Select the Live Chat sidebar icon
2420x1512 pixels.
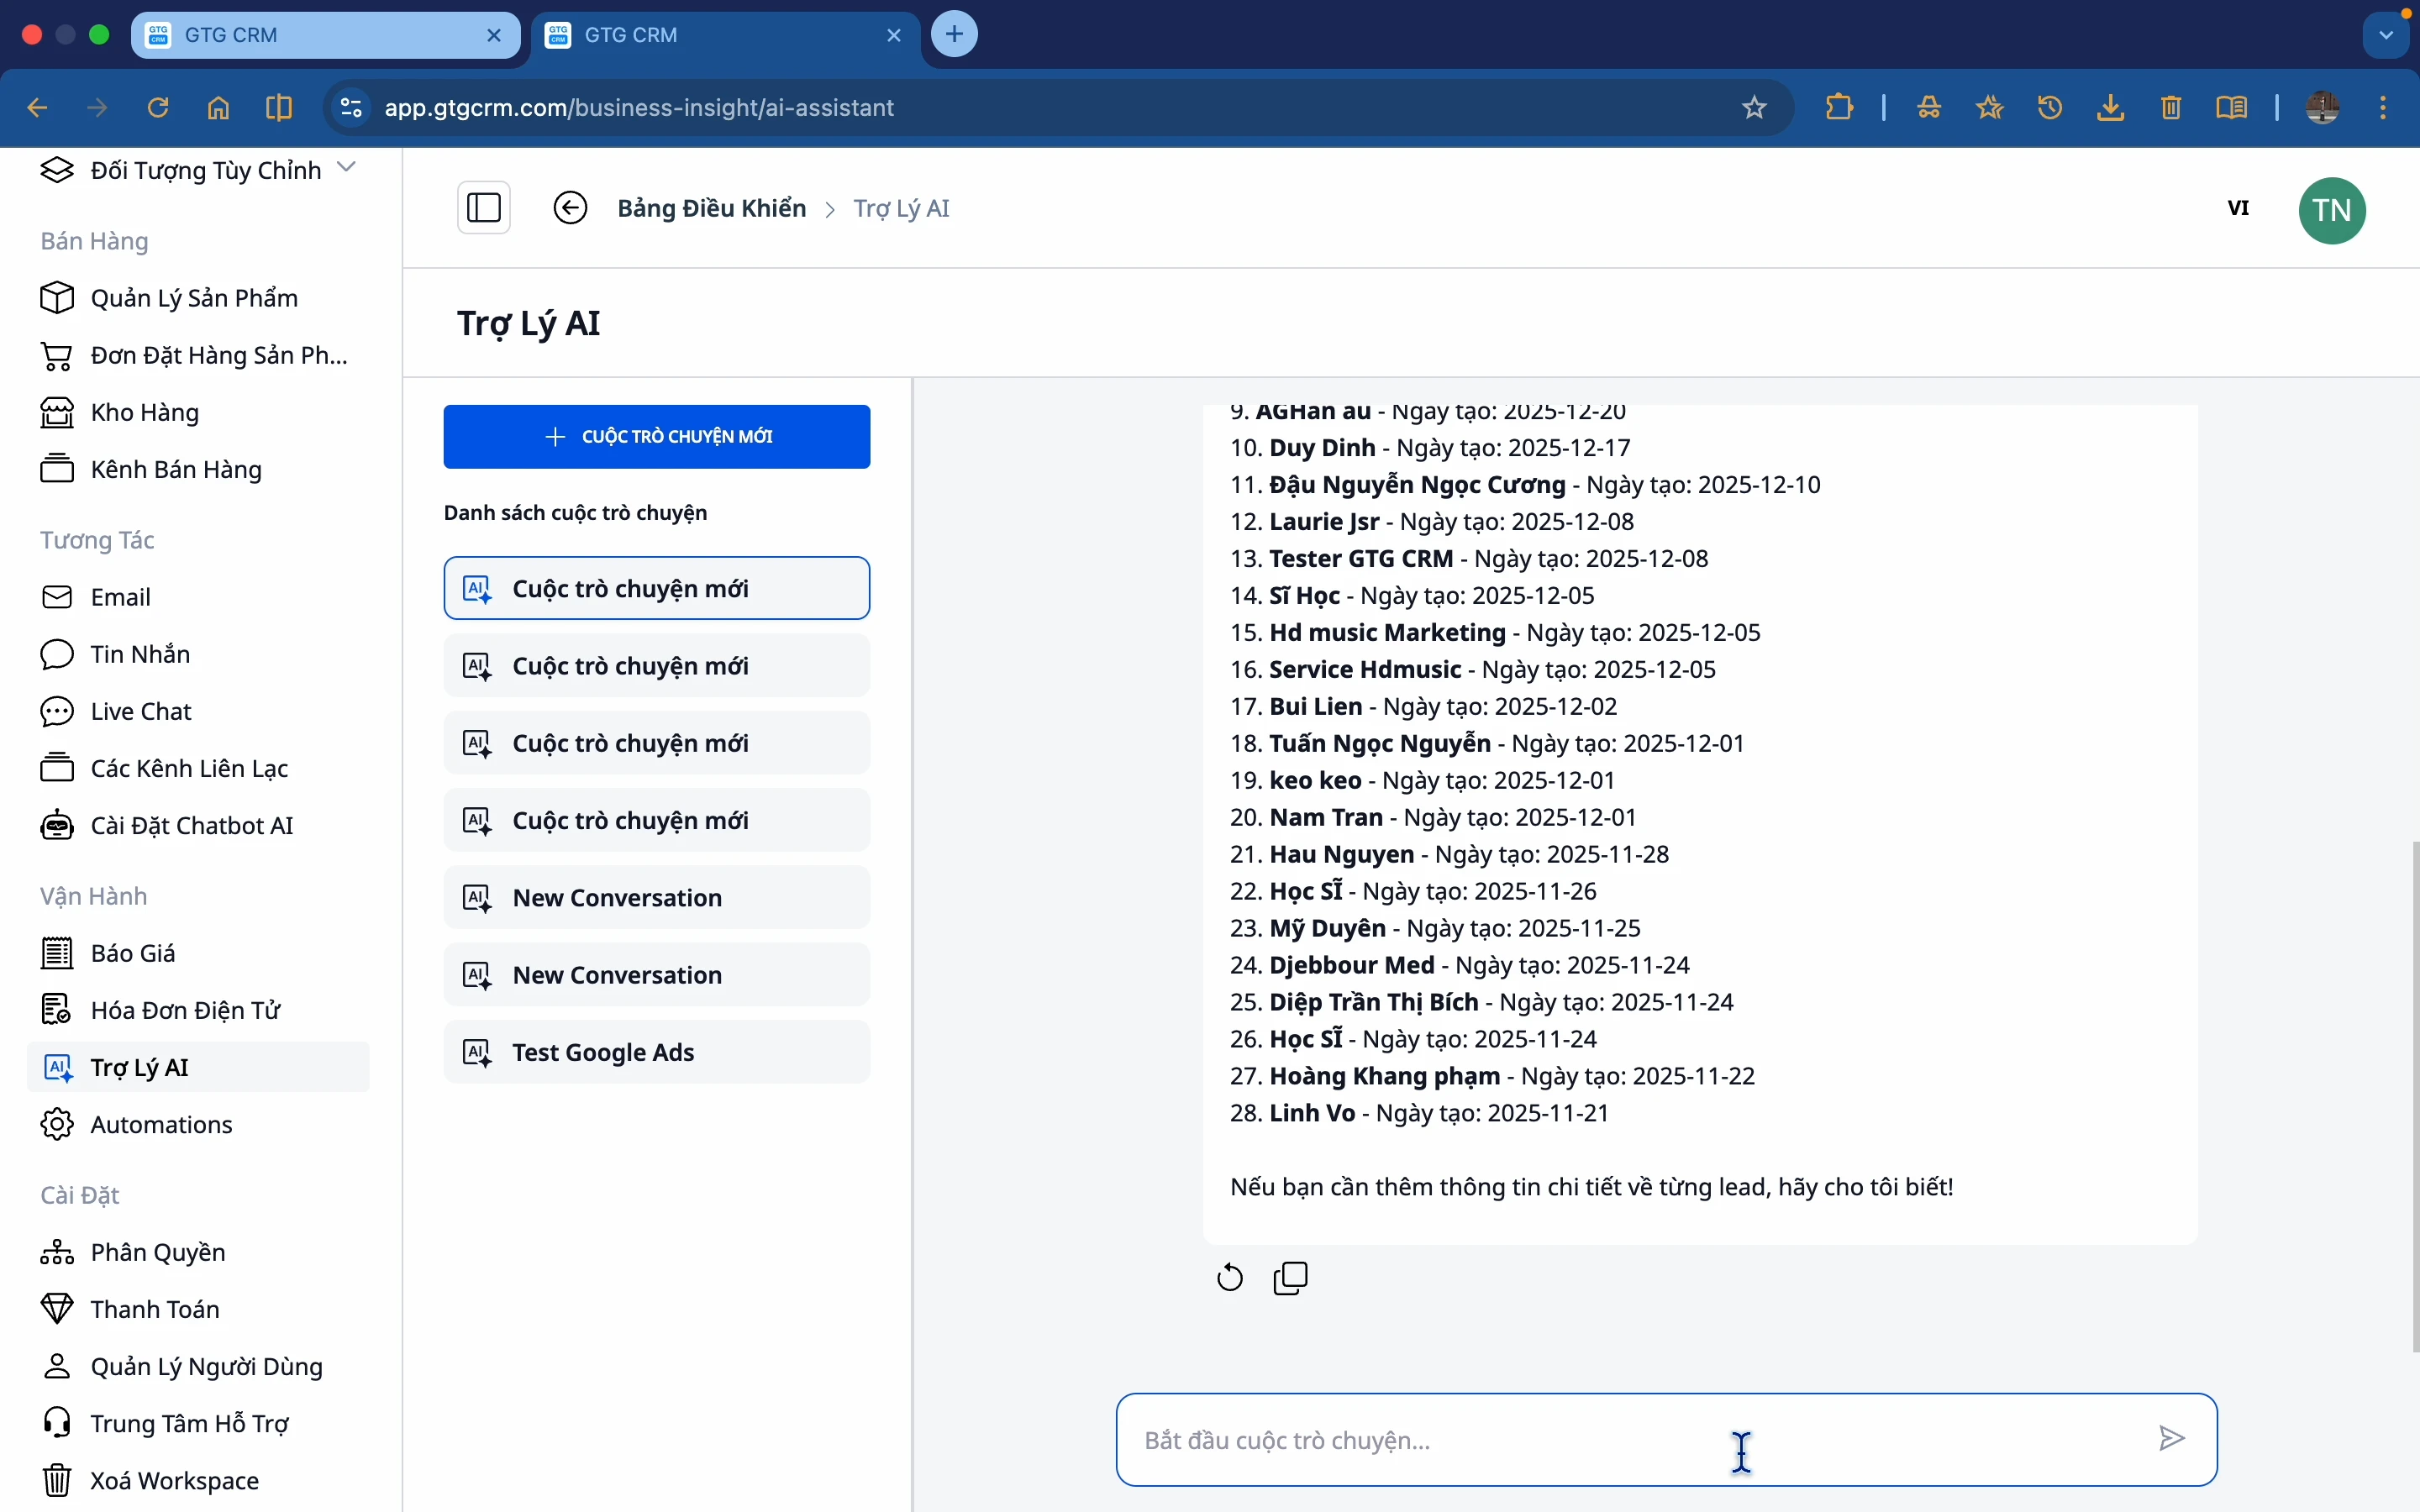(57, 711)
